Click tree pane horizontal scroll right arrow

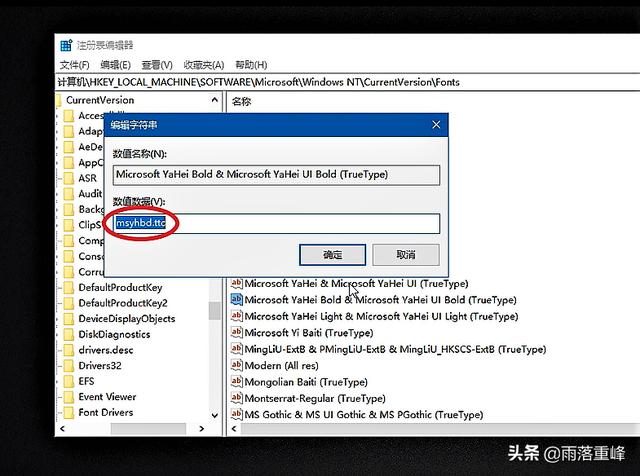tap(202, 429)
